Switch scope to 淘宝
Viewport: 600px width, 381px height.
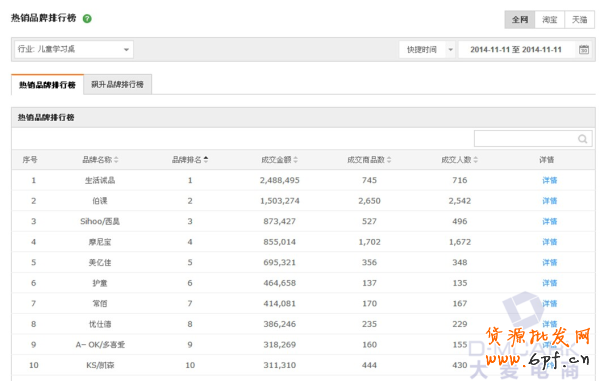pyautogui.click(x=549, y=20)
